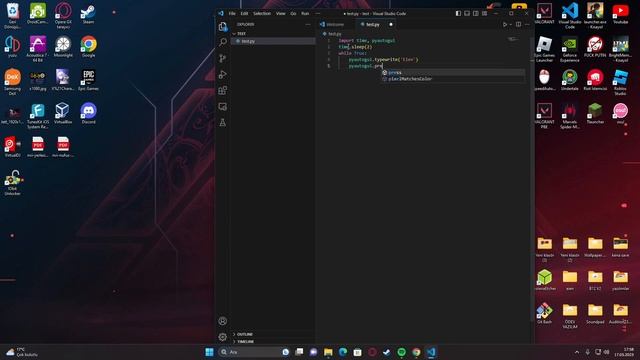The width and height of the screenshot is (640, 360).
Task: Open the Search view in activity bar
Action: click(222, 42)
